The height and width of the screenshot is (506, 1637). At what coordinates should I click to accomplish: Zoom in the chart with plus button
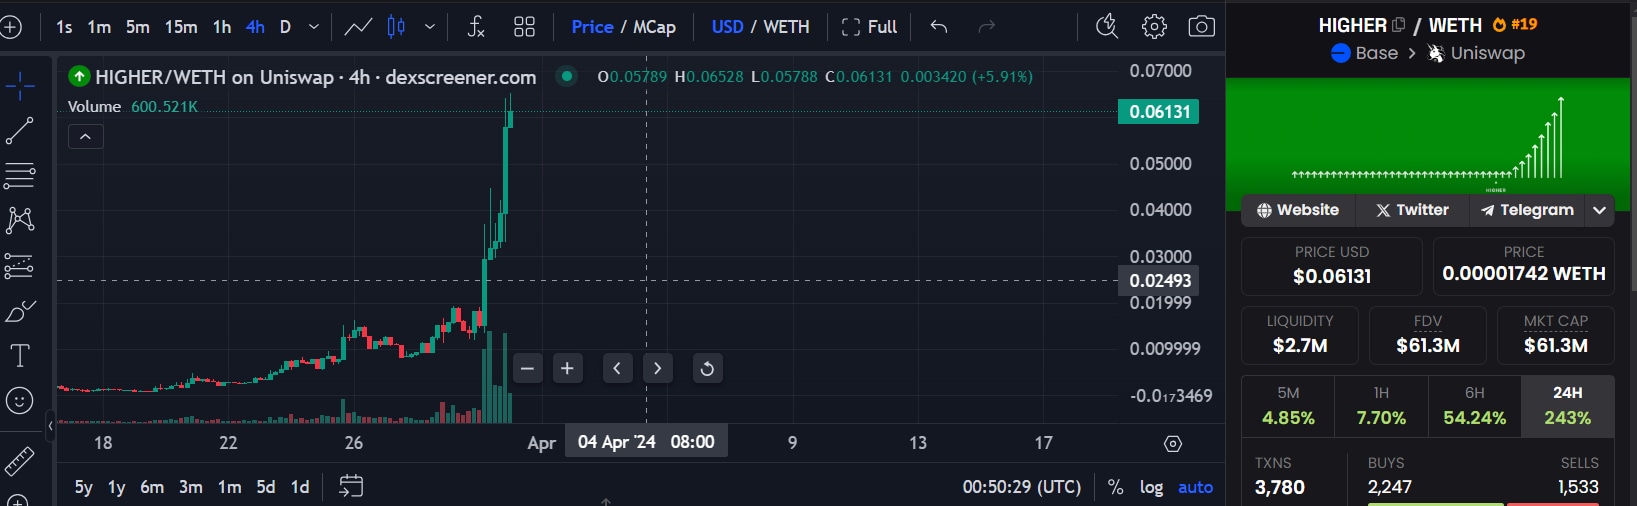(x=567, y=368)
